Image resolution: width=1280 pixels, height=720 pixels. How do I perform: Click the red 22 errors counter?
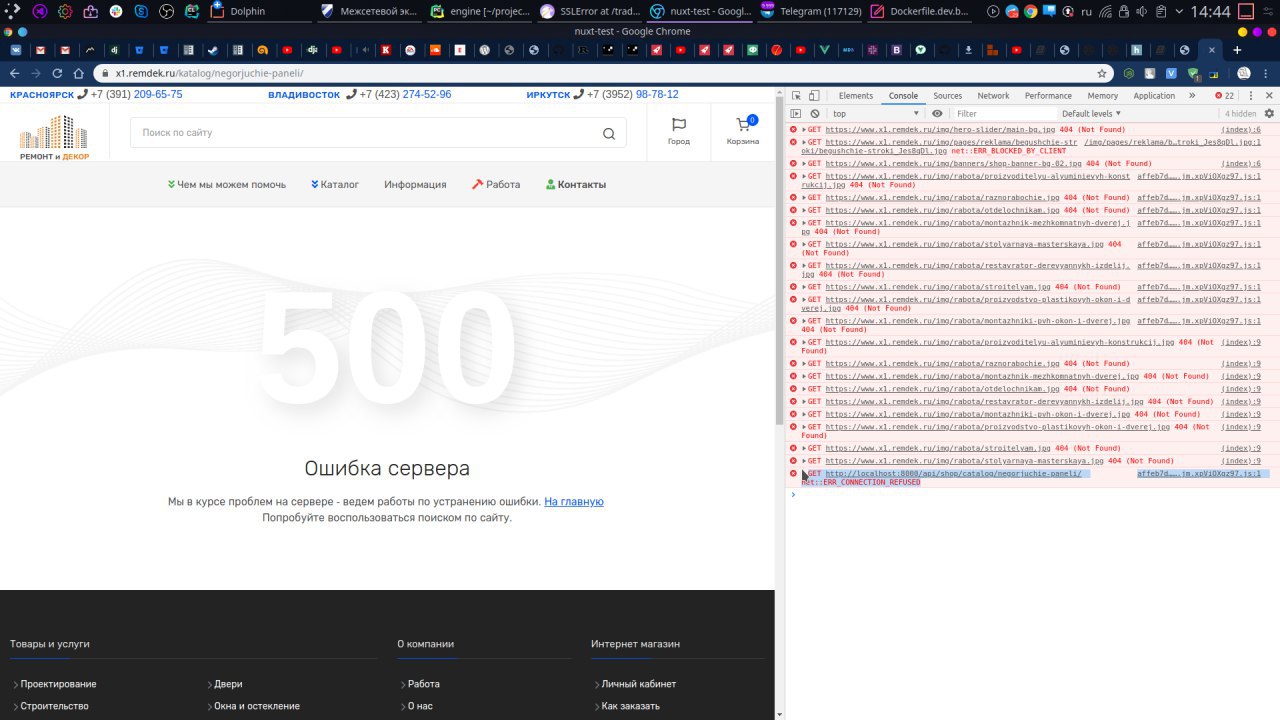(x=1224, y=96)
